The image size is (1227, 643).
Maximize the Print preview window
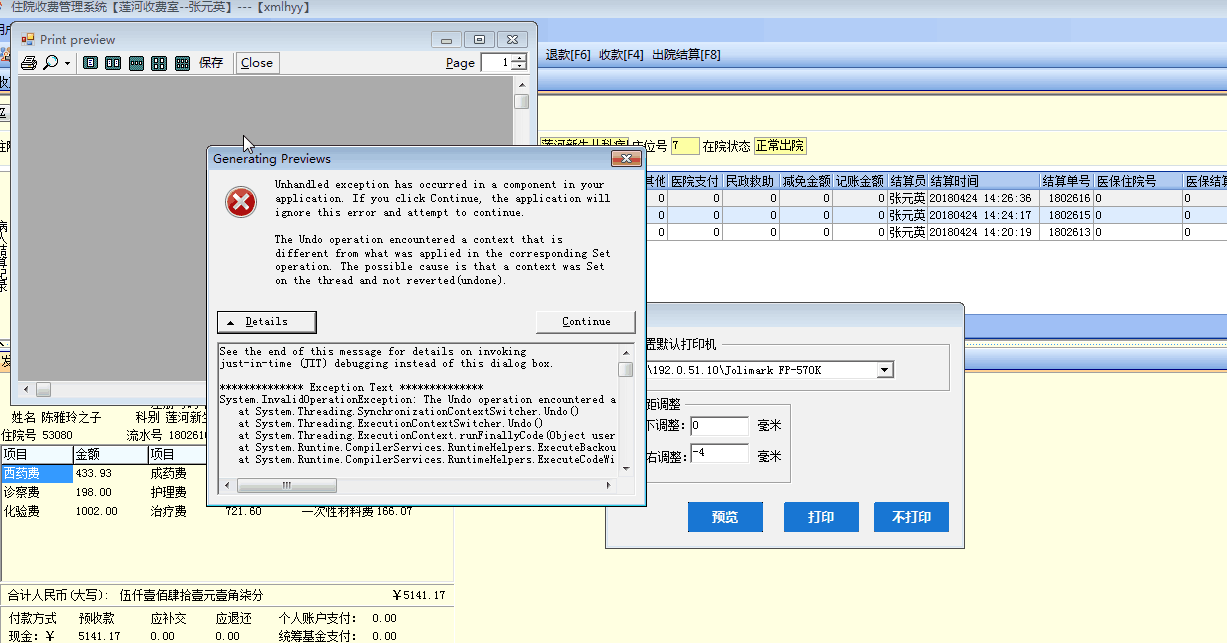(480, 39)
